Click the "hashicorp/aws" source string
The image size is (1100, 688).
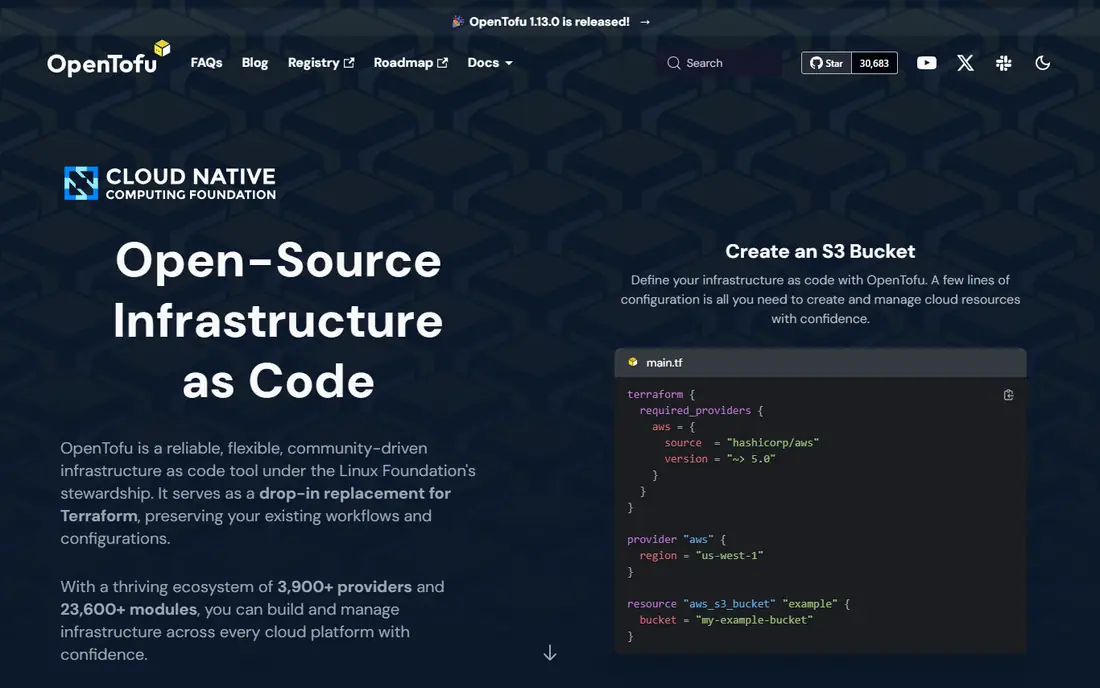772,443
